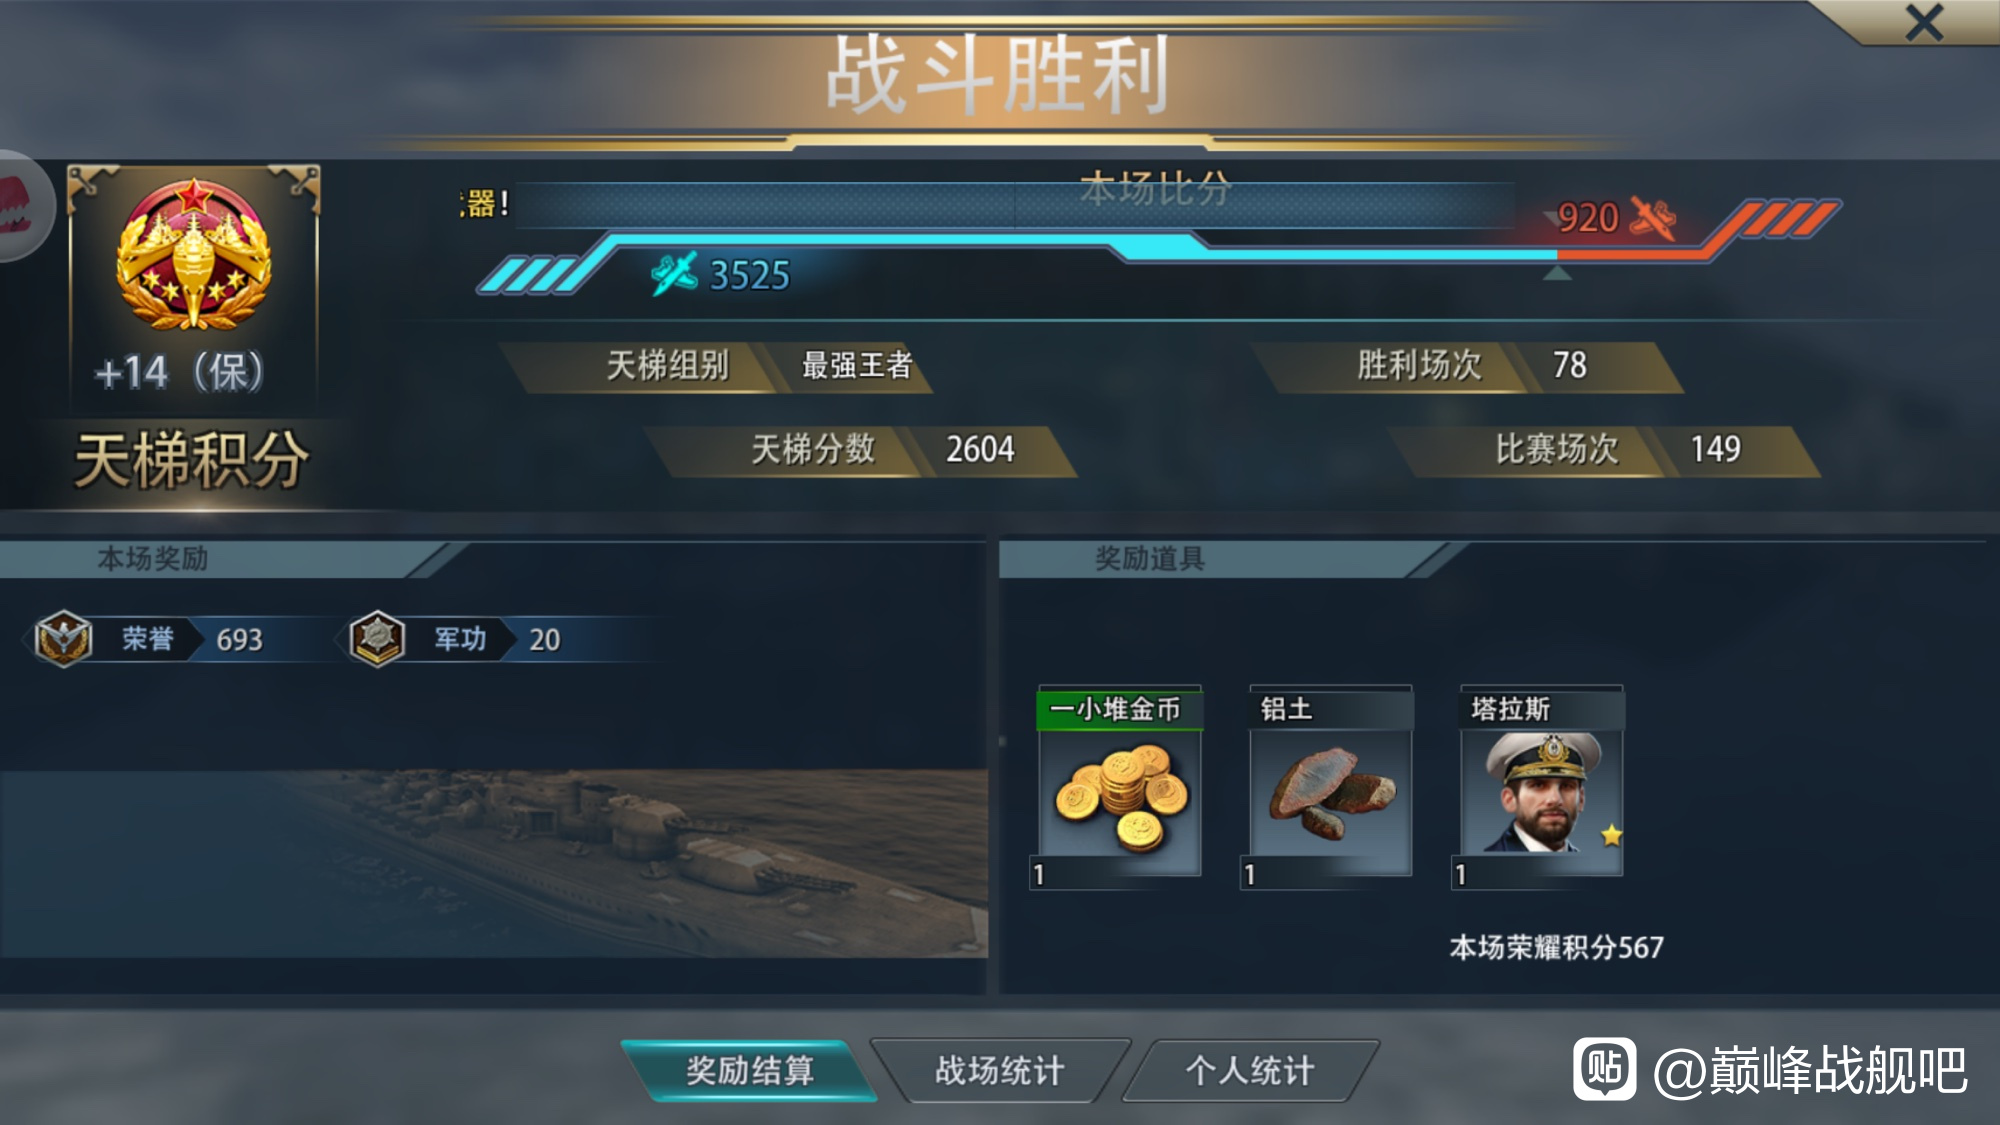Click the blue team plane score icon
Viewport: 2000px width, 1125px height.
[x=674, y=274]
